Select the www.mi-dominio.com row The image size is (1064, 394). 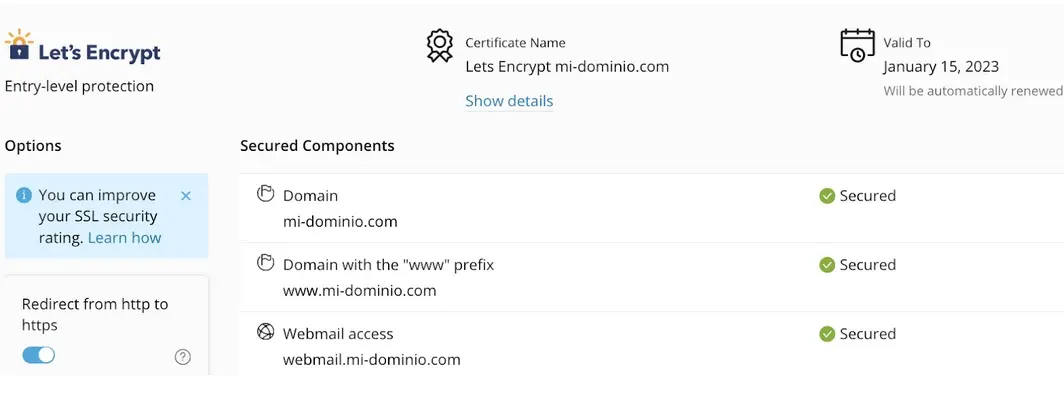(651, 277)
